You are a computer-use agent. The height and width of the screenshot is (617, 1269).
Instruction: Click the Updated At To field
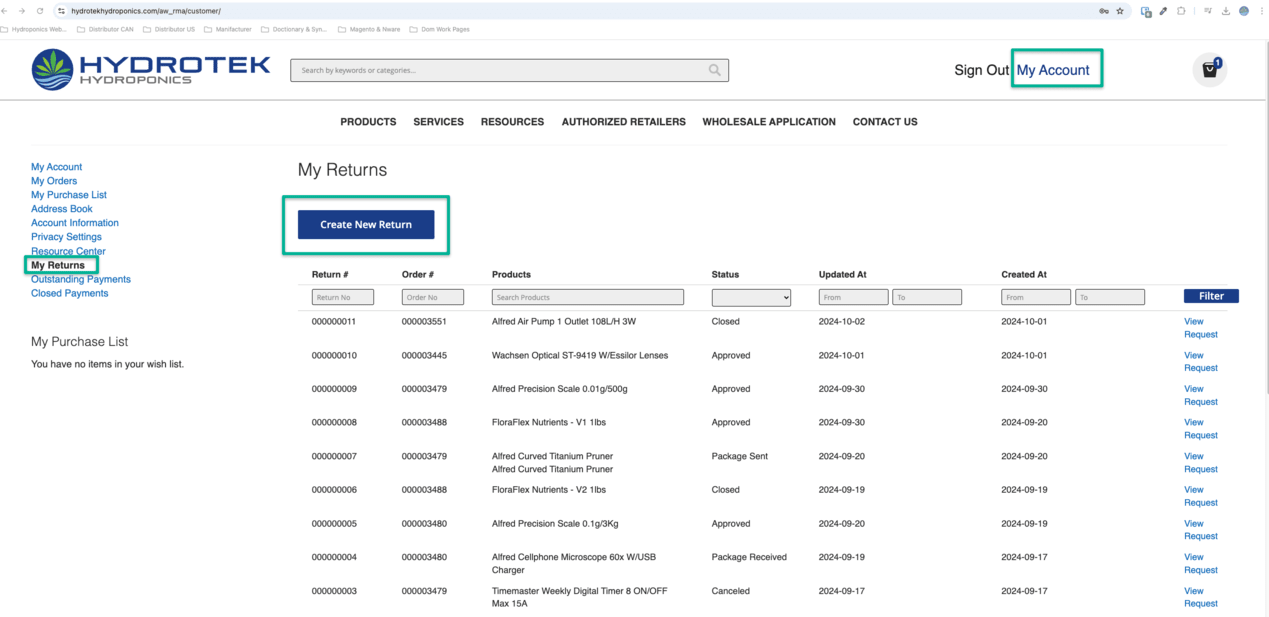pos(927,297)
